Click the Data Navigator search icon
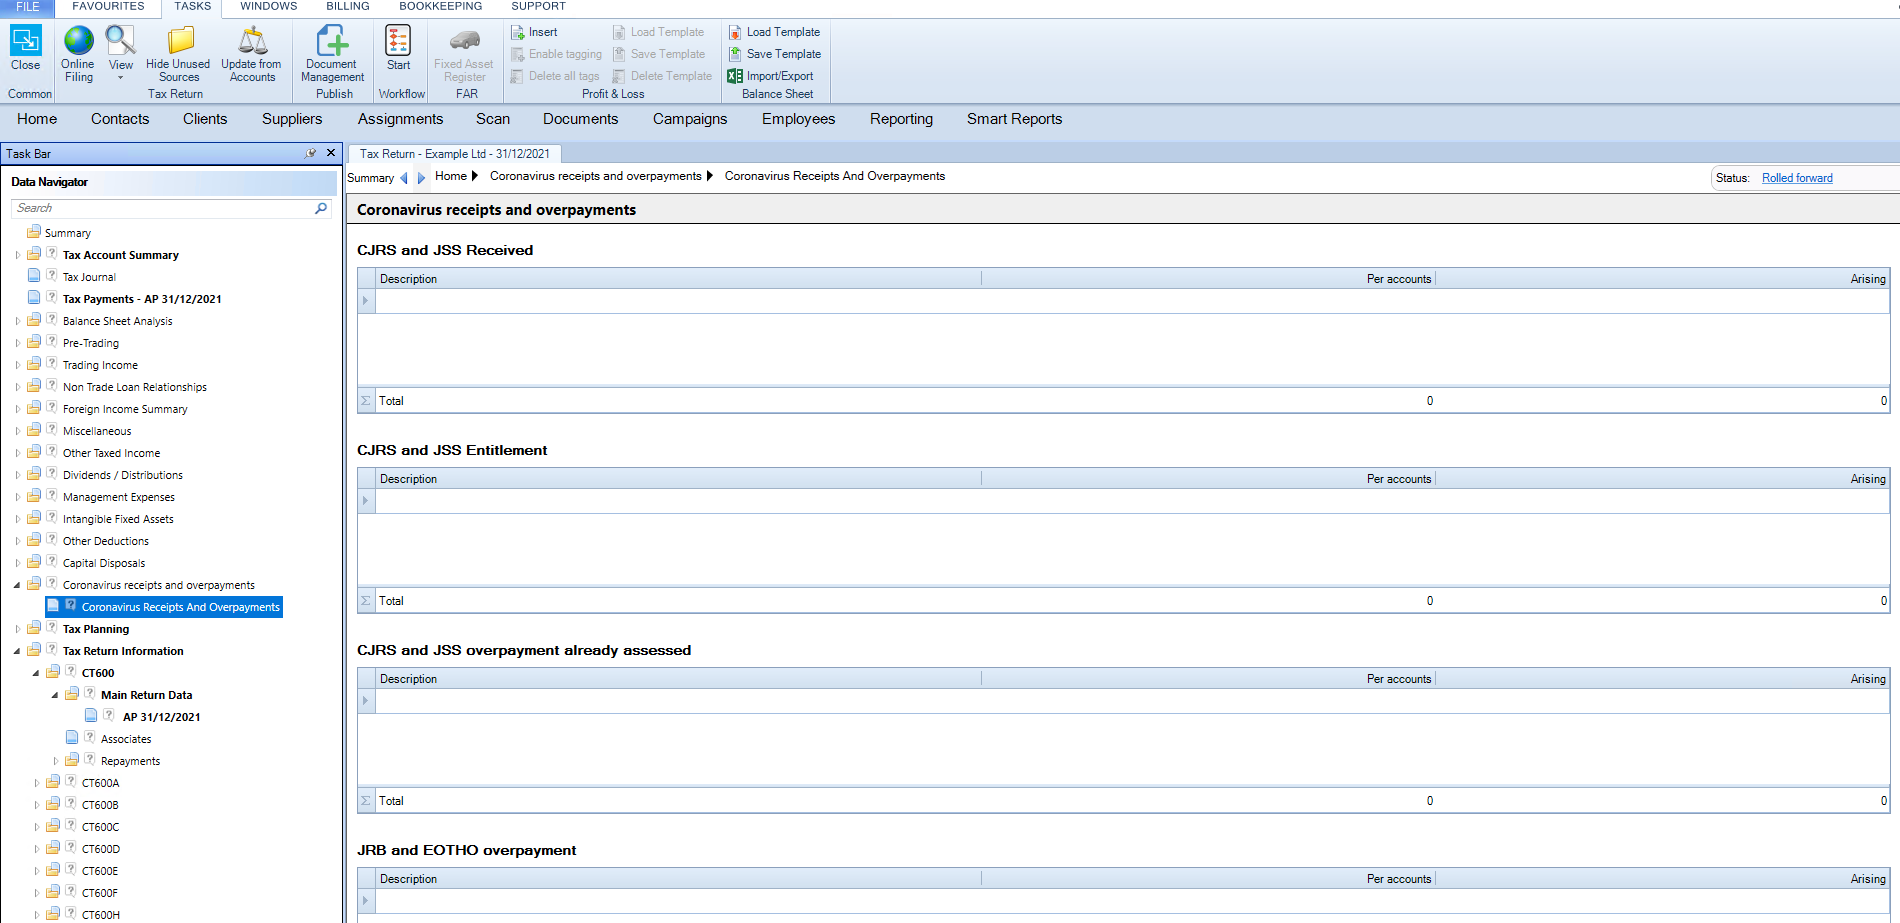The width and height of the screenshot is (1900, 923). coord(321,208)
